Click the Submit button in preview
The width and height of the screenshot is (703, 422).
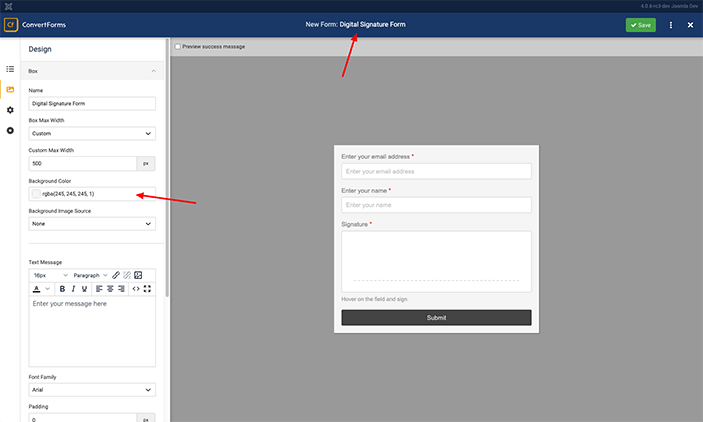(436, 317)
